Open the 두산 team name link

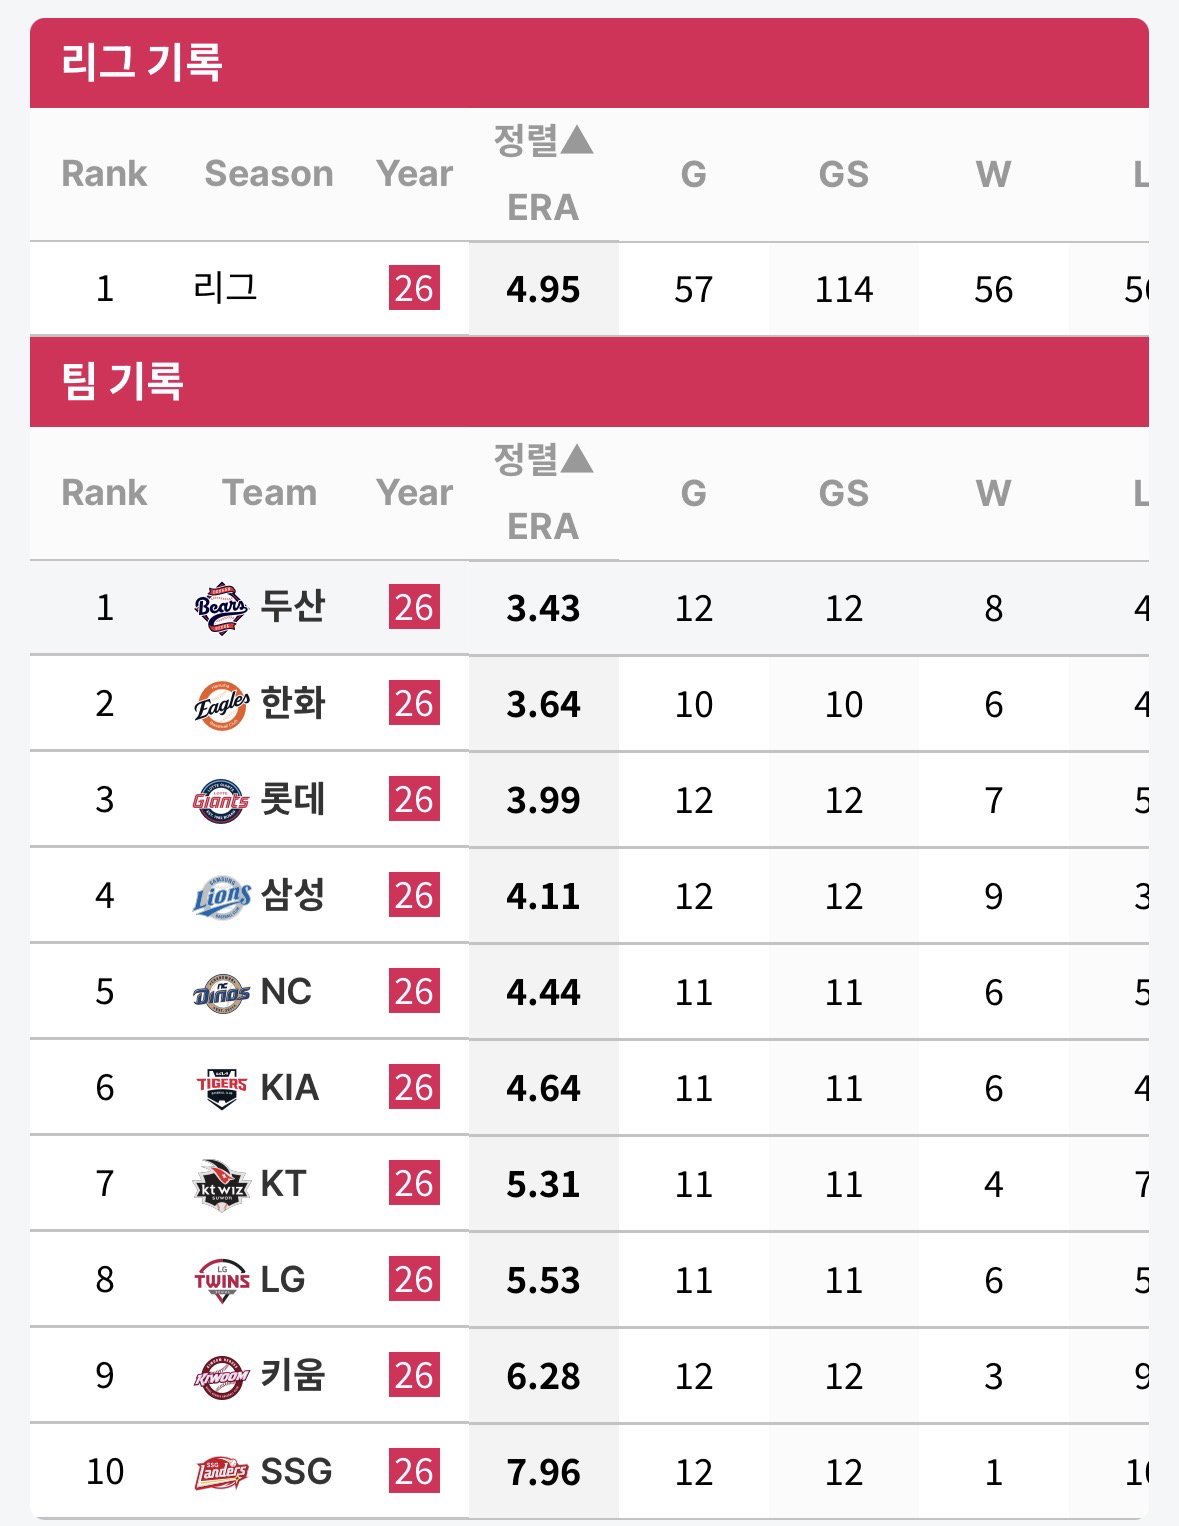(x=293, y=606)
